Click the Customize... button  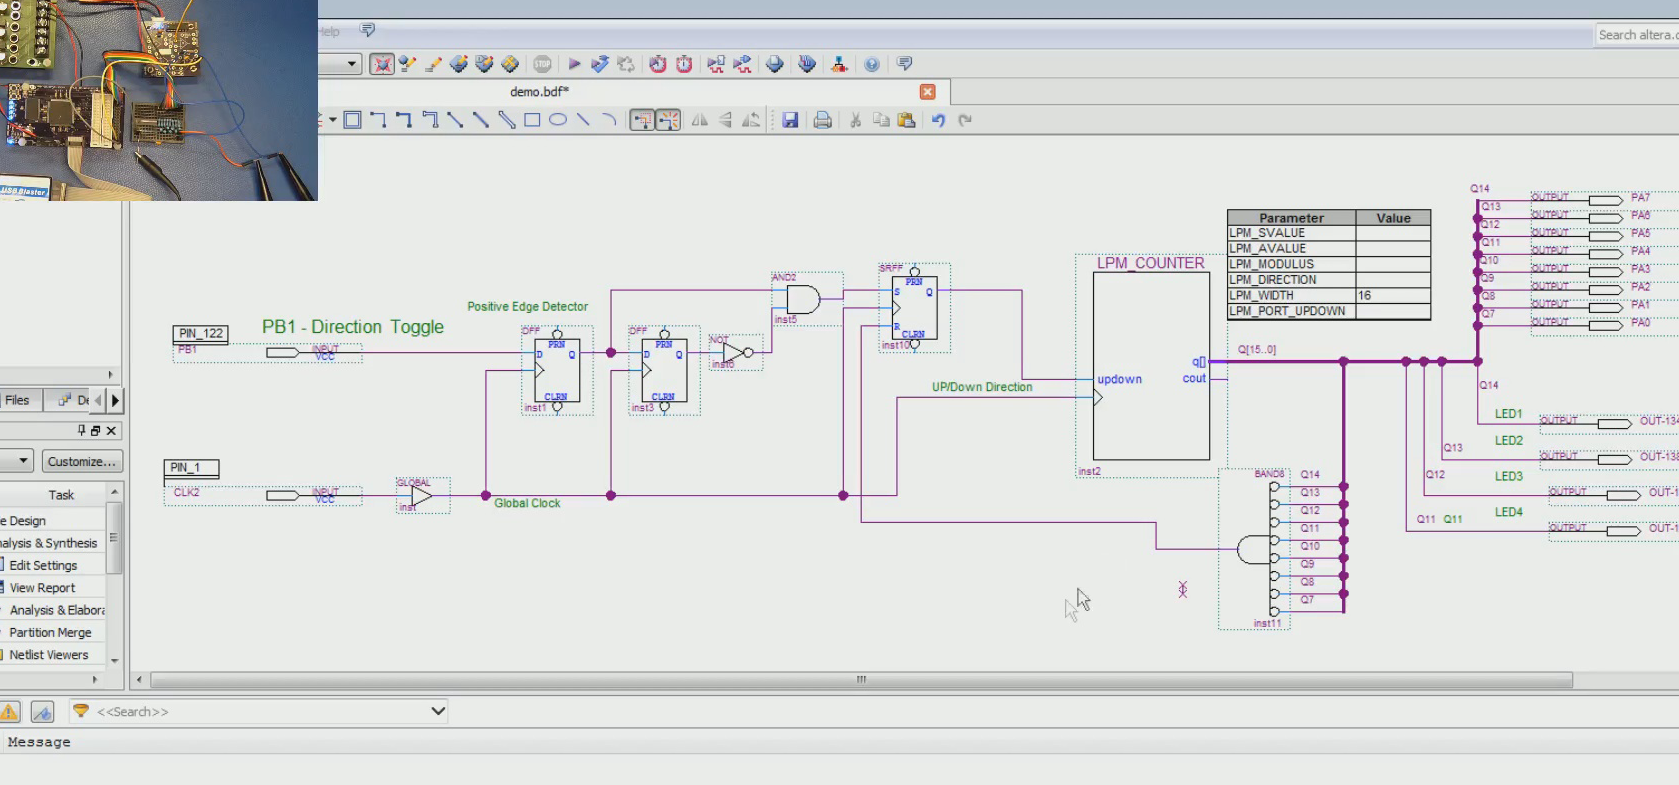81,461
